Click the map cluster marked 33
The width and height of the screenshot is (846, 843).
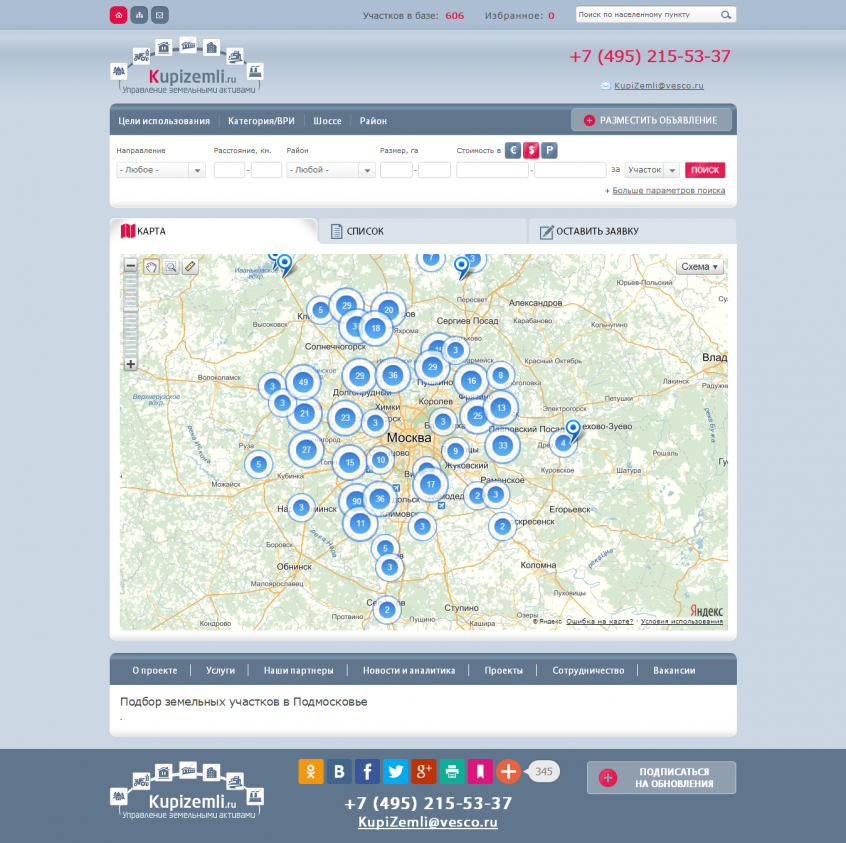[x=502, y=445]
